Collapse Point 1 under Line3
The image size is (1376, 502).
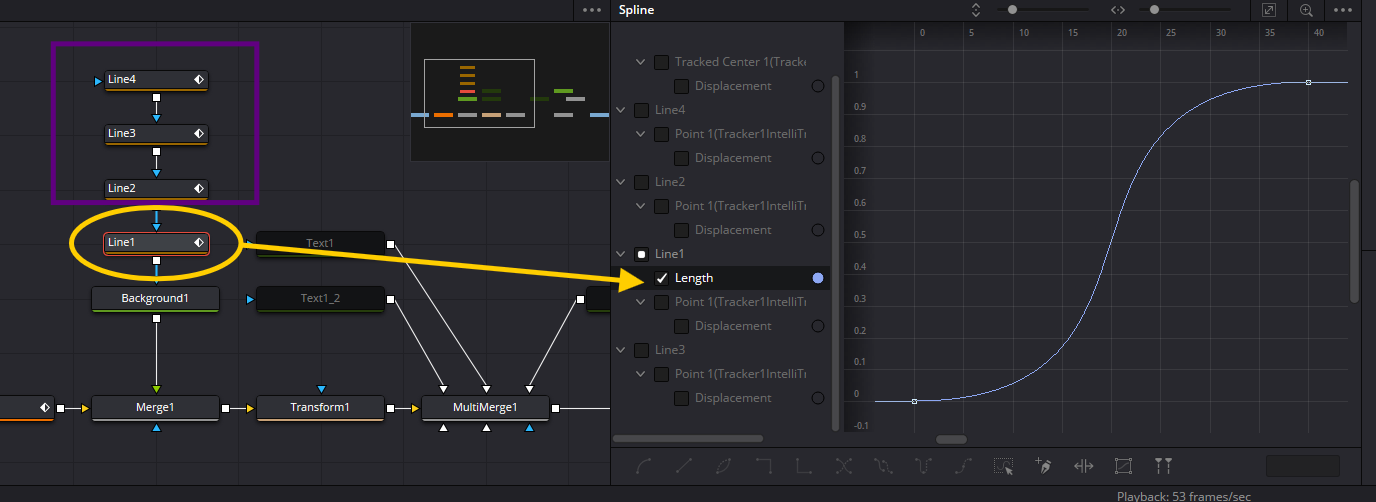(x=641, y=374)
